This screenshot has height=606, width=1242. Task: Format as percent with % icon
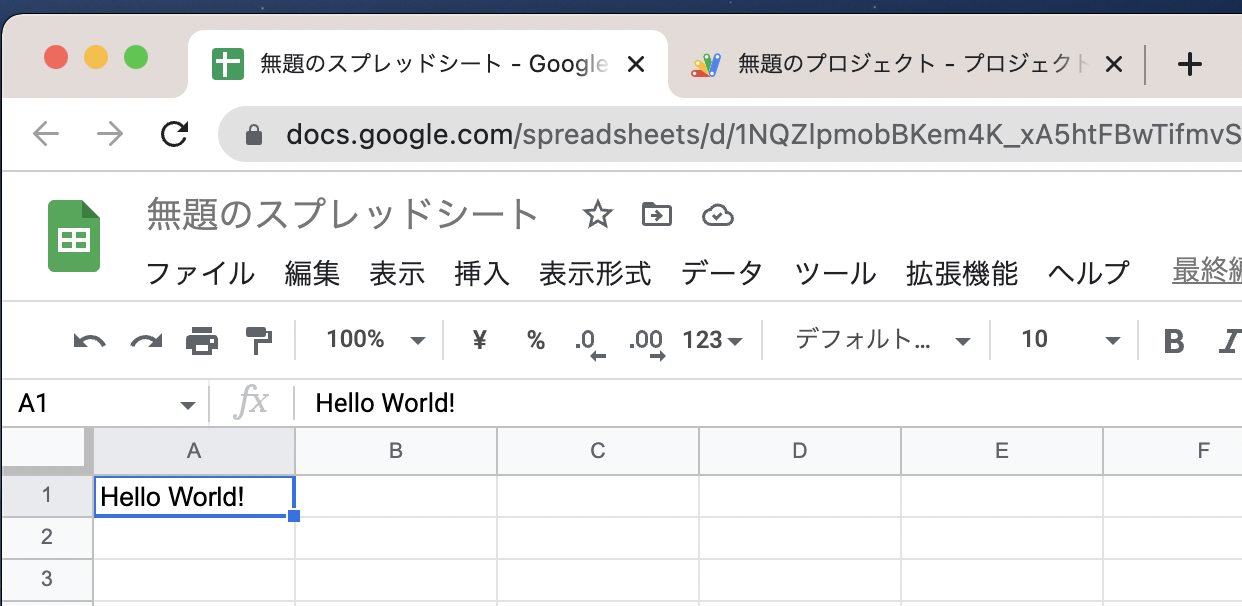pos(536,340)
